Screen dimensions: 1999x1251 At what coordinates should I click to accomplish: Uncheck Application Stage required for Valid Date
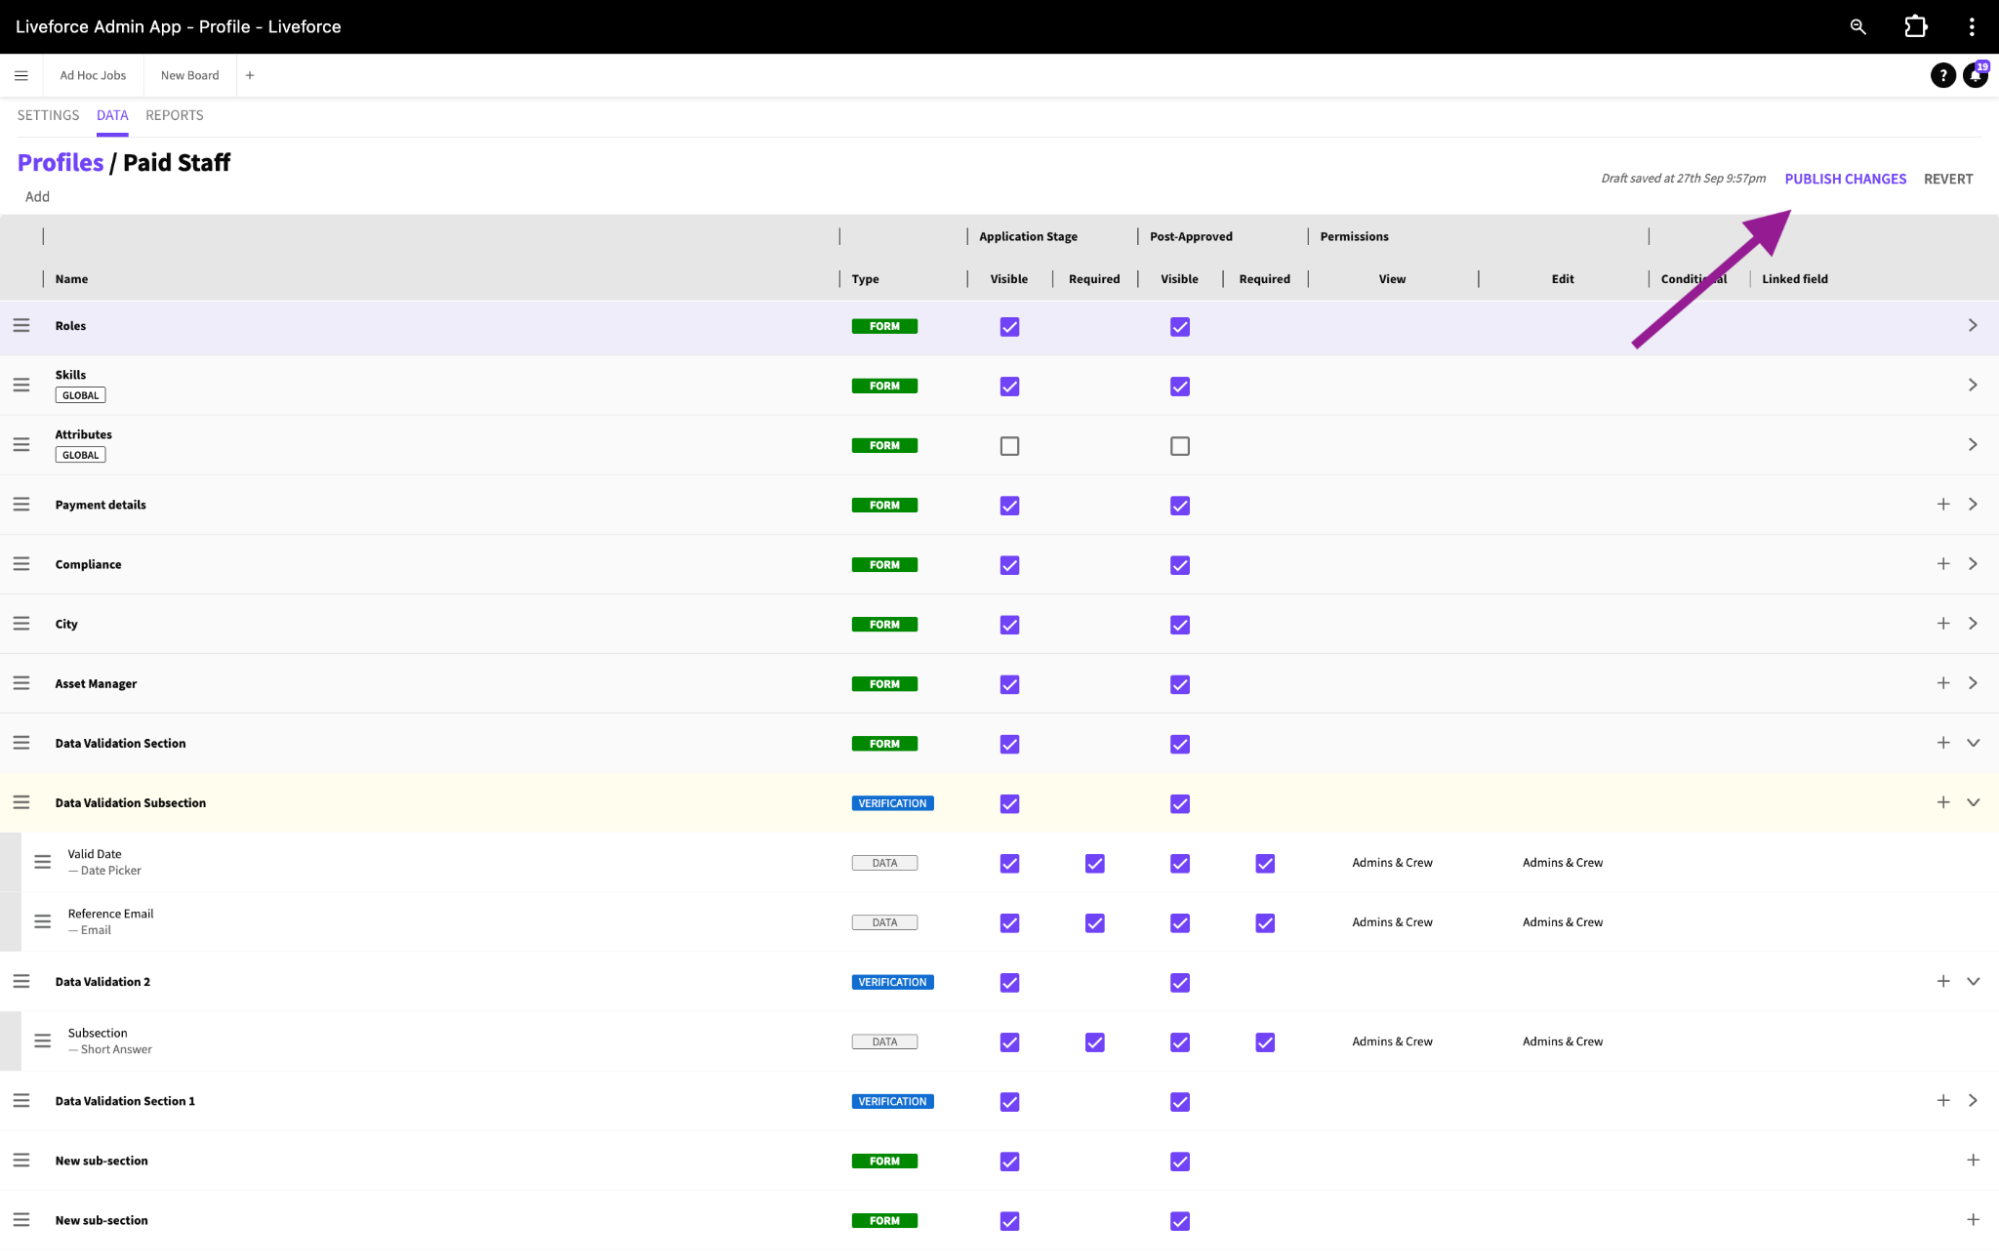click(1095, 863)
